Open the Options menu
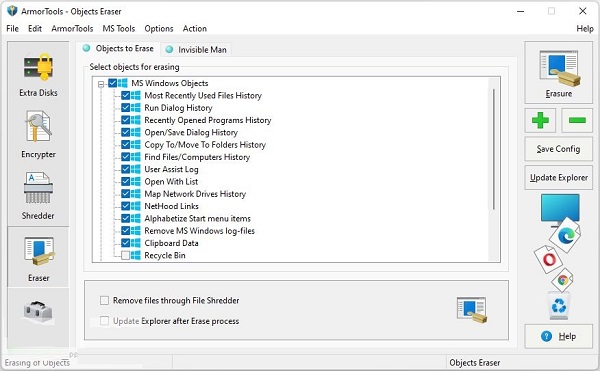The height and width of the screenshot is (371, 600). (x=158, y=29)
